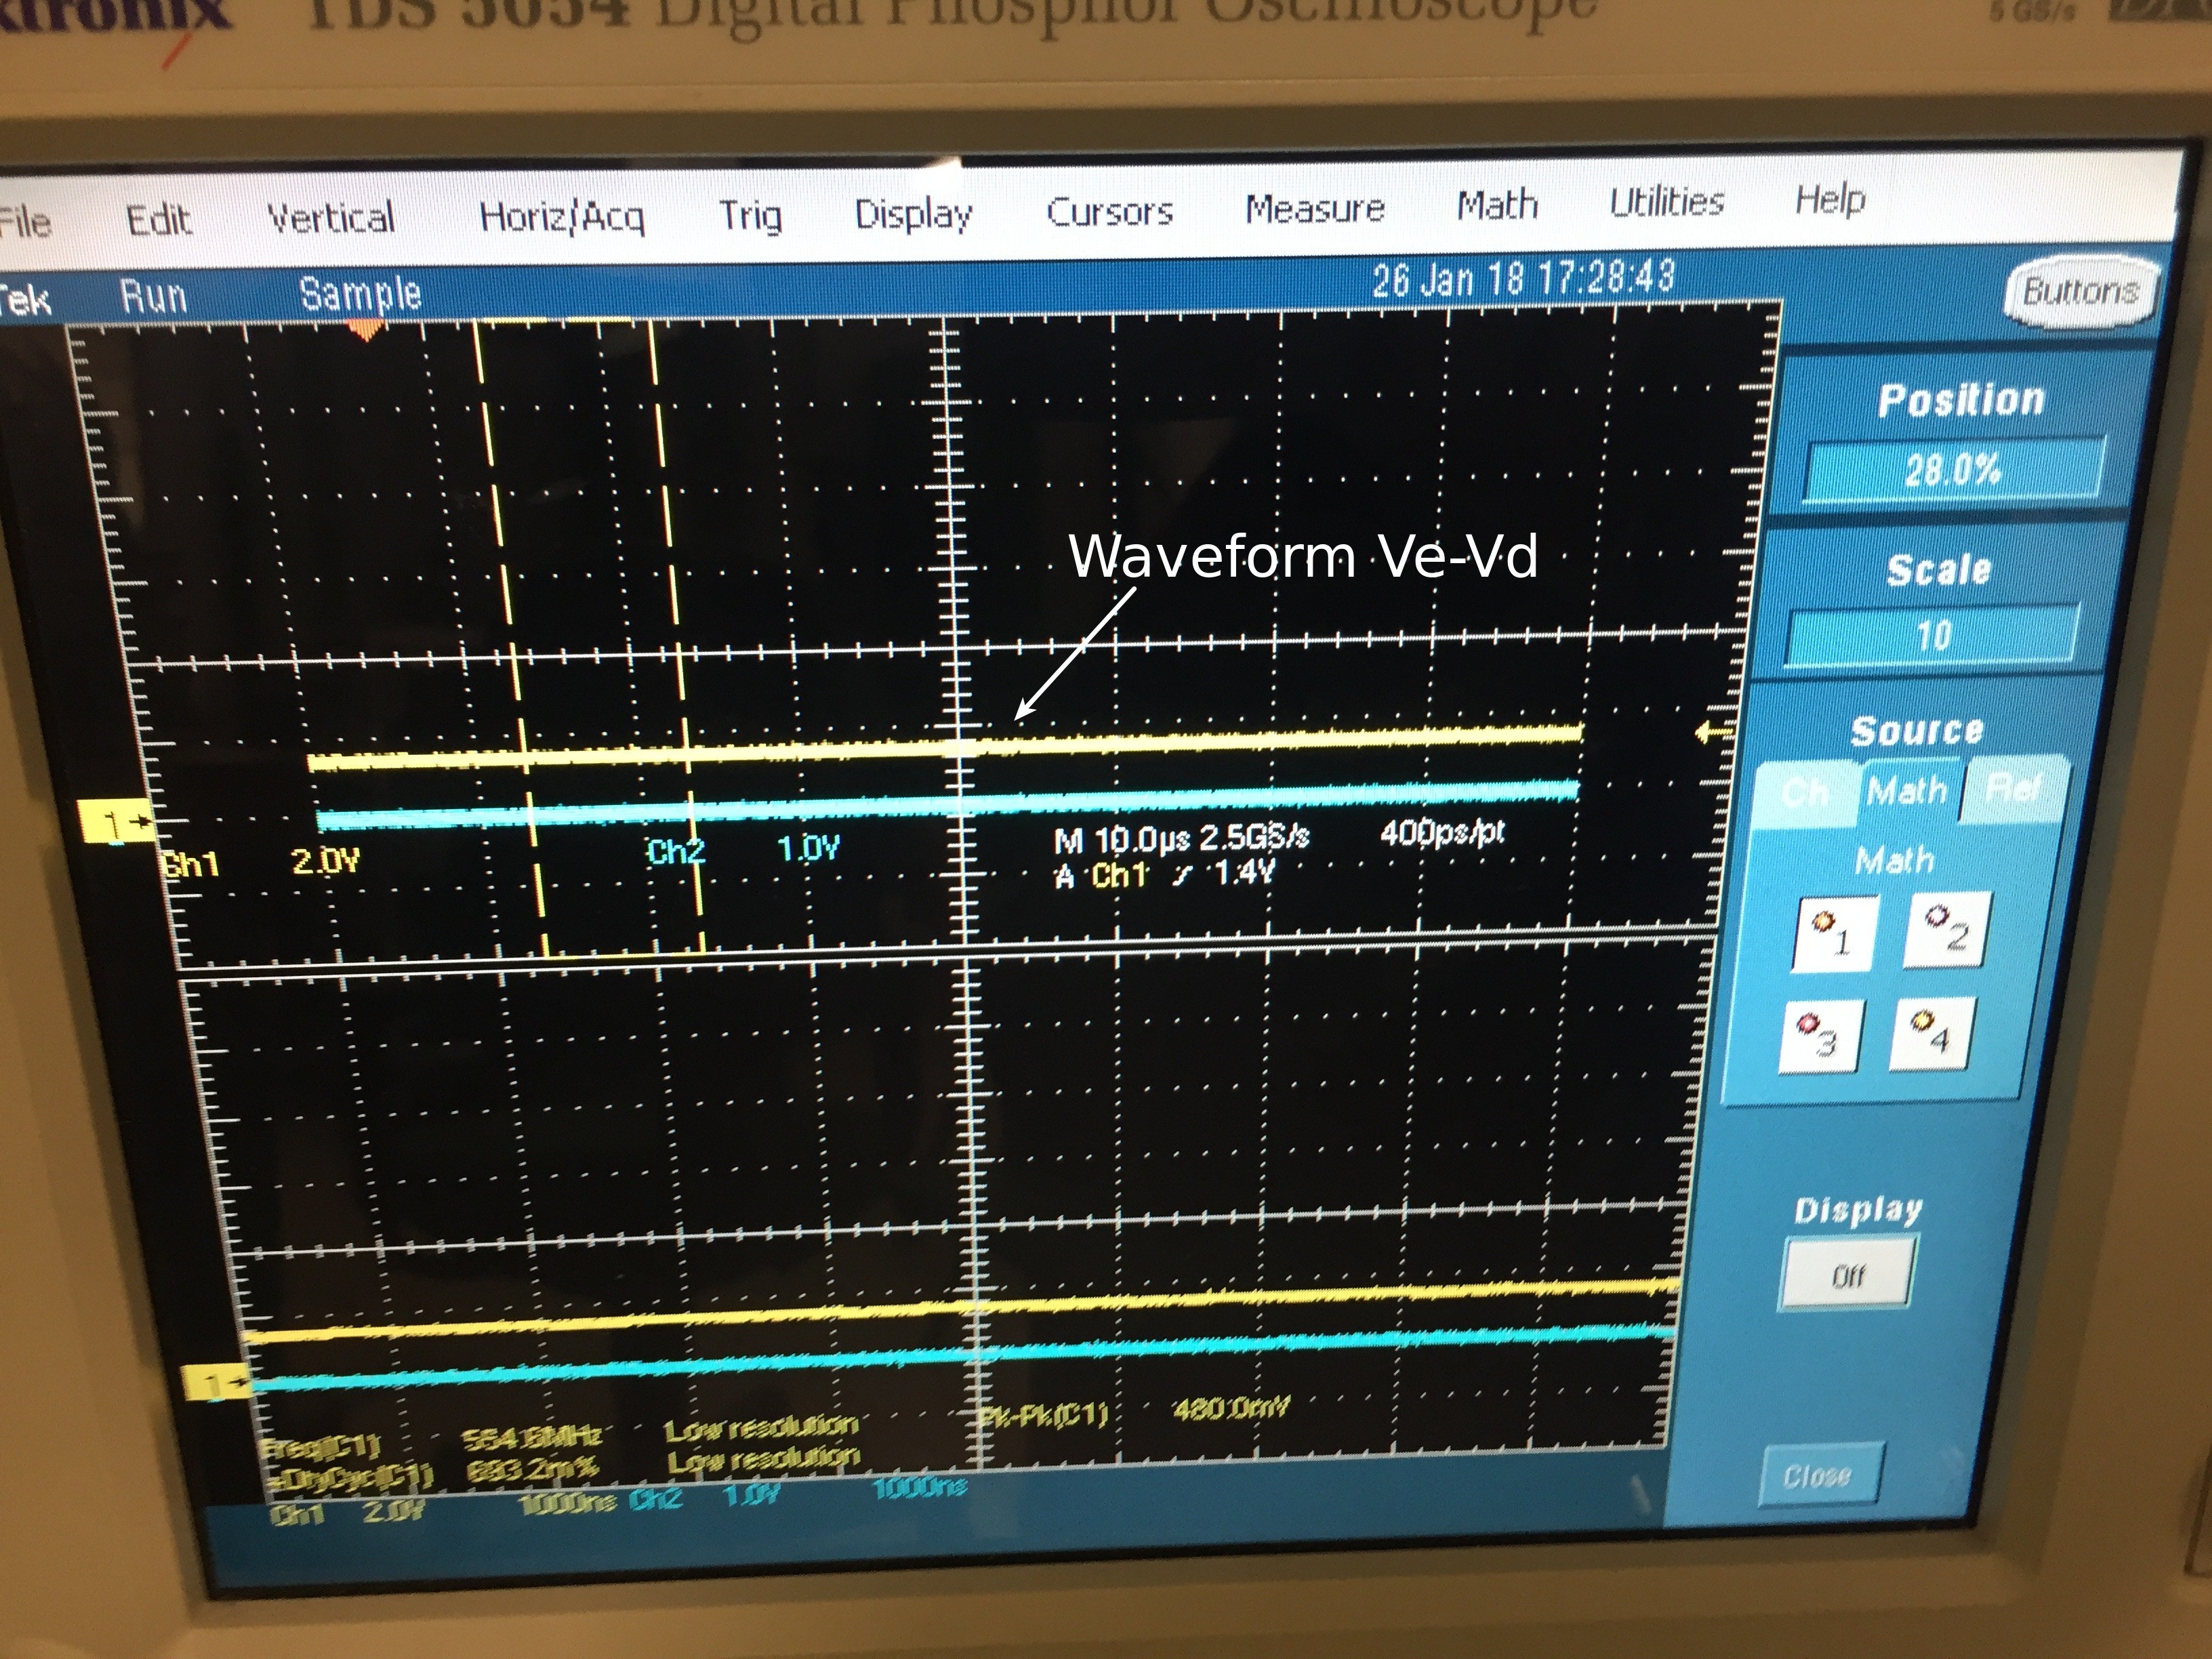The width and height of the screenshot is (2212, 1659).
Task: Open the Measure menu
Action: (1315, 208)
